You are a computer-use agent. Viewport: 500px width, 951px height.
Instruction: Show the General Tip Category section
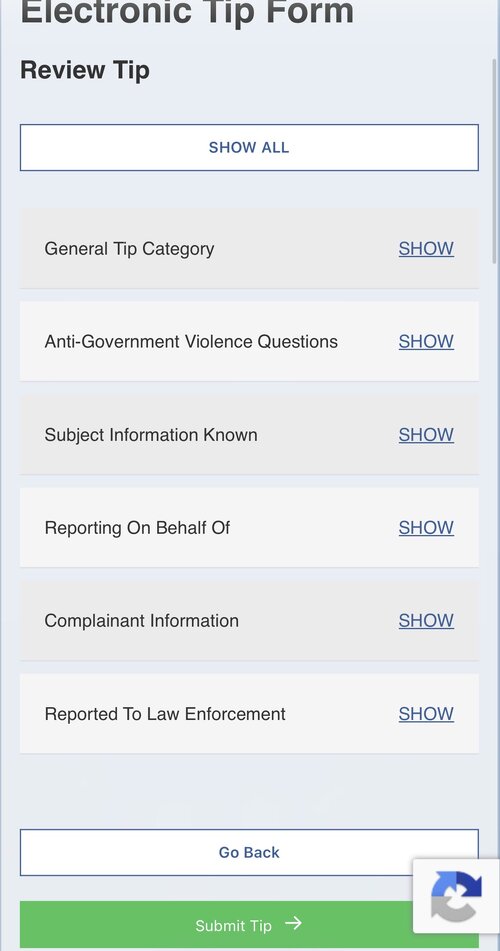[x=426, y=249]
